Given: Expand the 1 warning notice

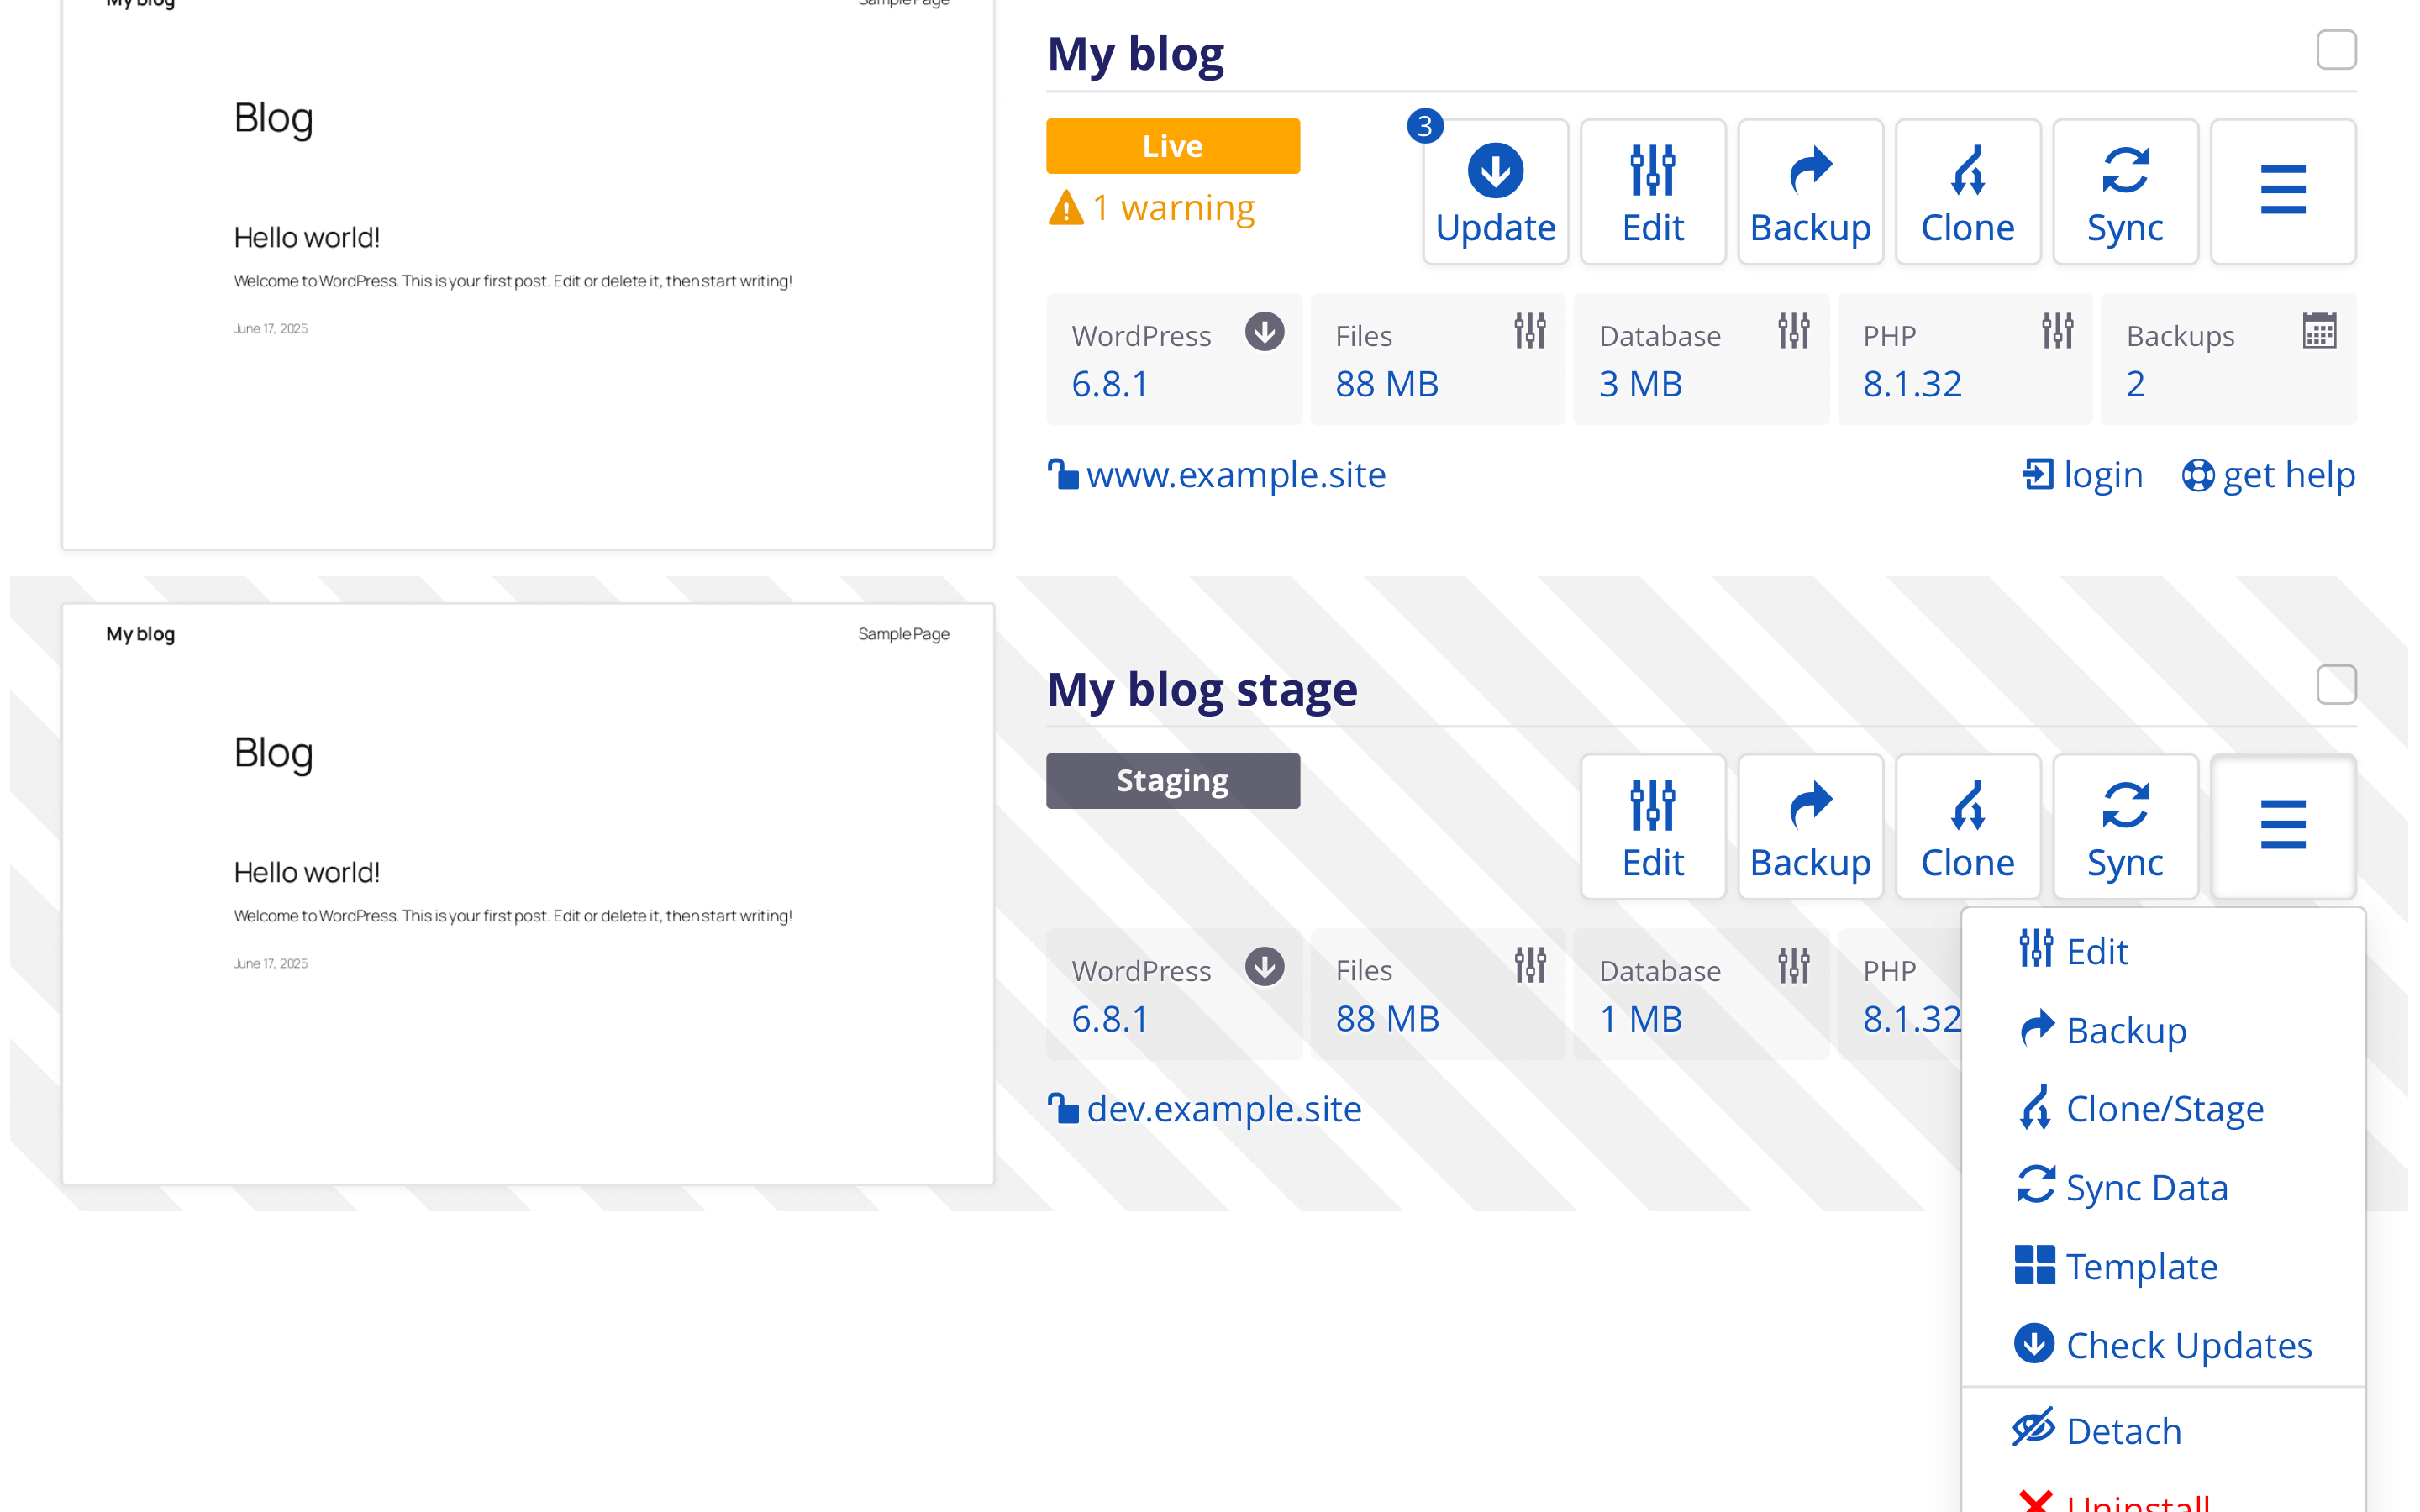Looking at the screenshot, I should coord(1151,208).
